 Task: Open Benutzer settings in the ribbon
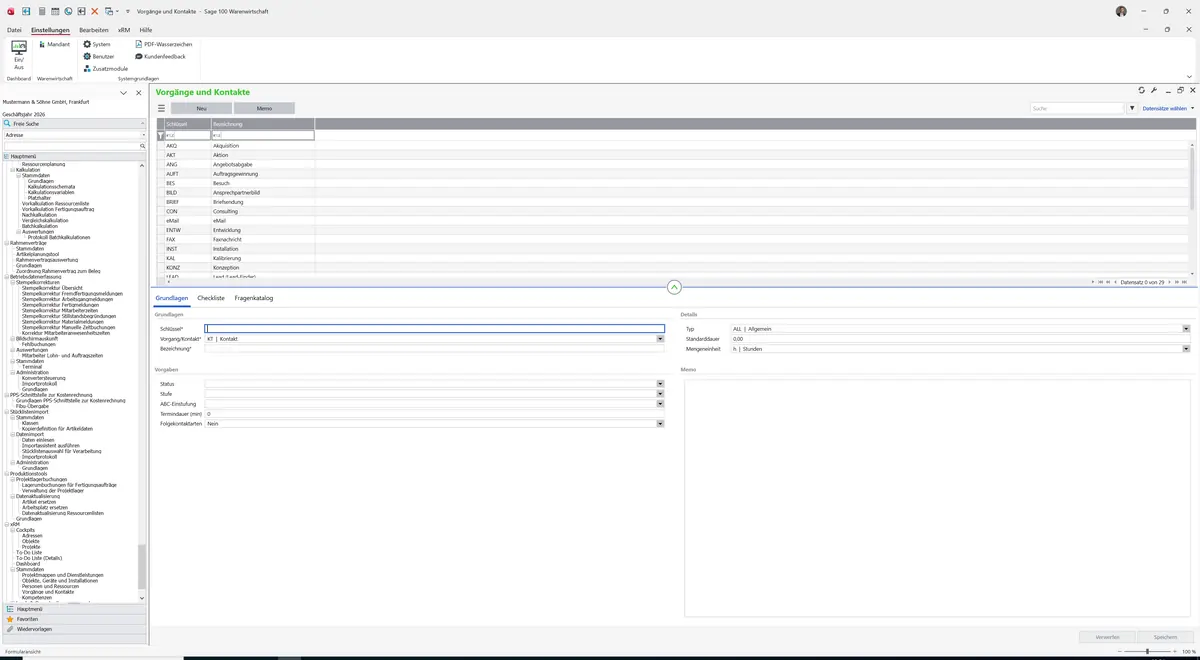[99, 56]
